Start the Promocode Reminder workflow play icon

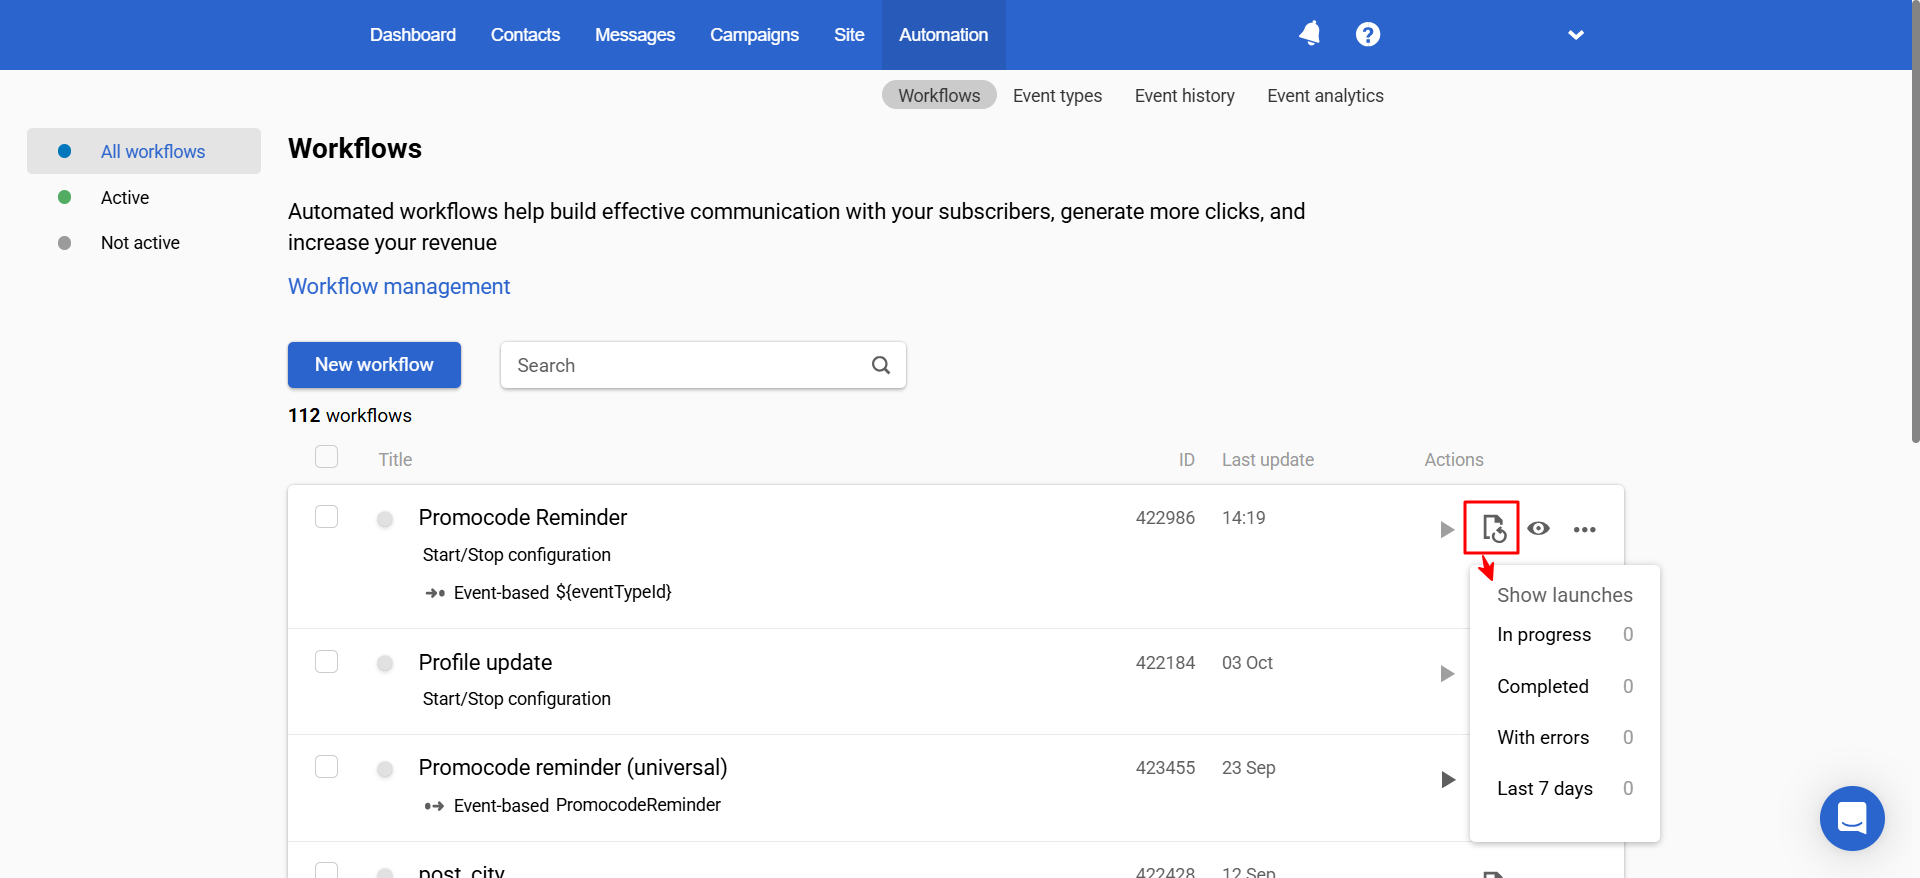coord(1446,529)
